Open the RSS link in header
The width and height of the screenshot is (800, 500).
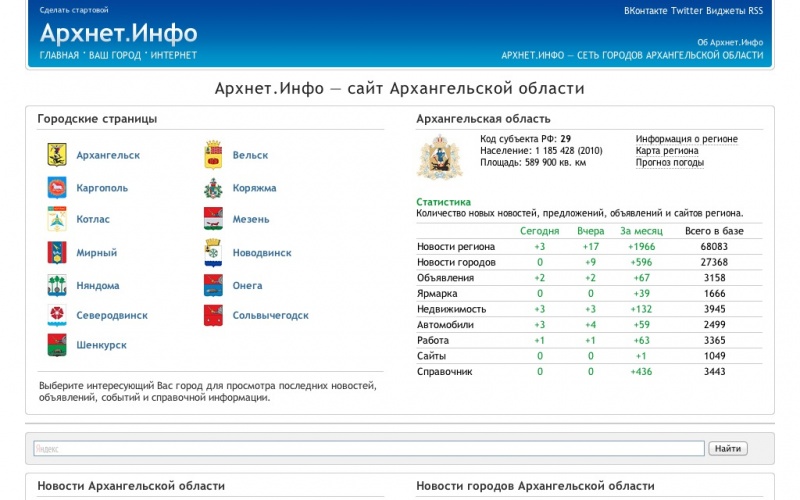[756, 11]
